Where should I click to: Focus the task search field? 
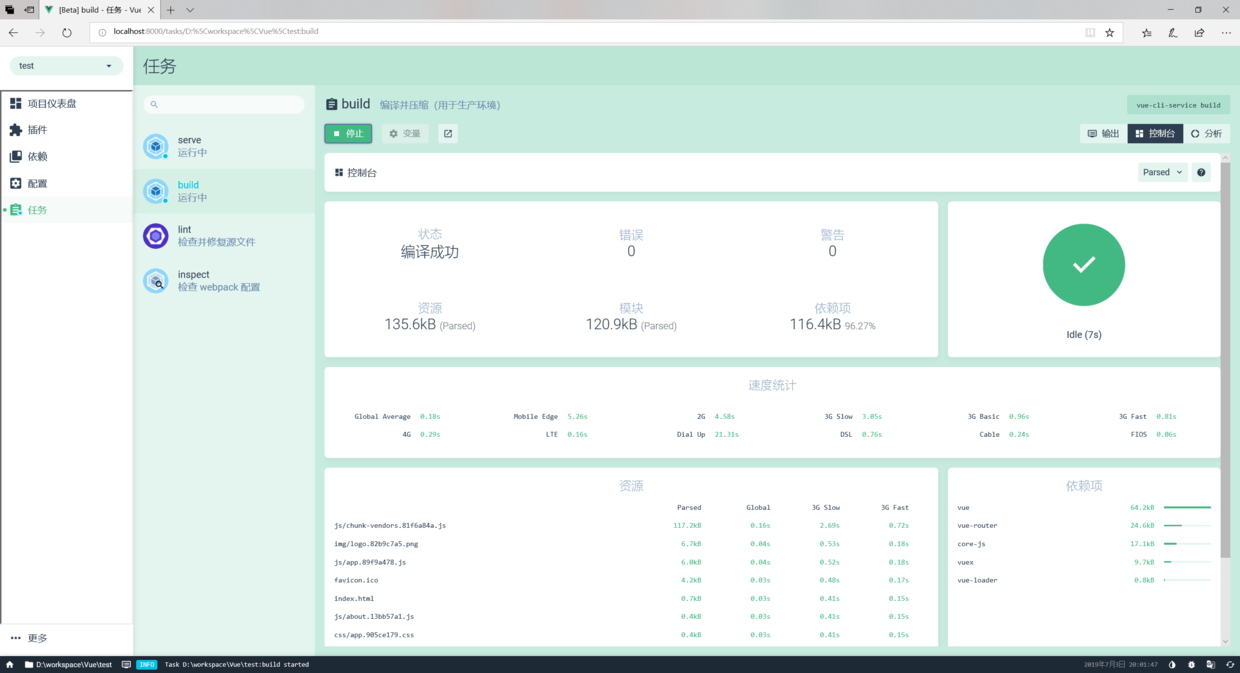tap(224, 104)
